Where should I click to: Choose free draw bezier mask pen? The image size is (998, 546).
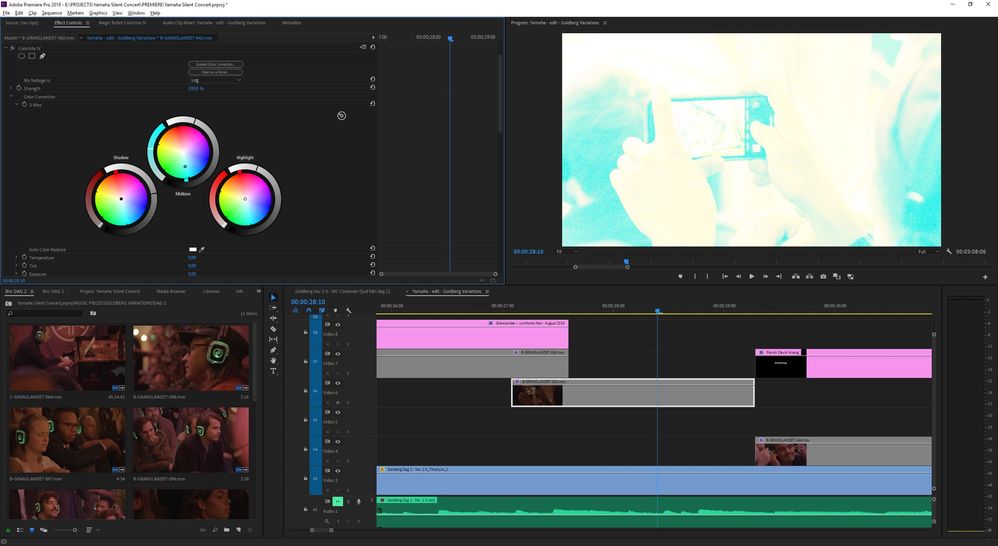(43, 56)
